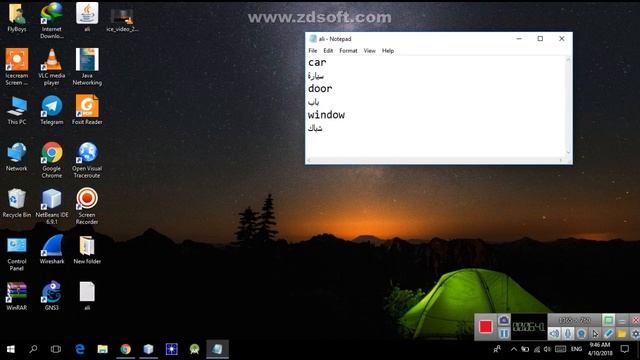Stop recording with the red button
Viewport: 640px width, 360px height.
click(485, 327)
